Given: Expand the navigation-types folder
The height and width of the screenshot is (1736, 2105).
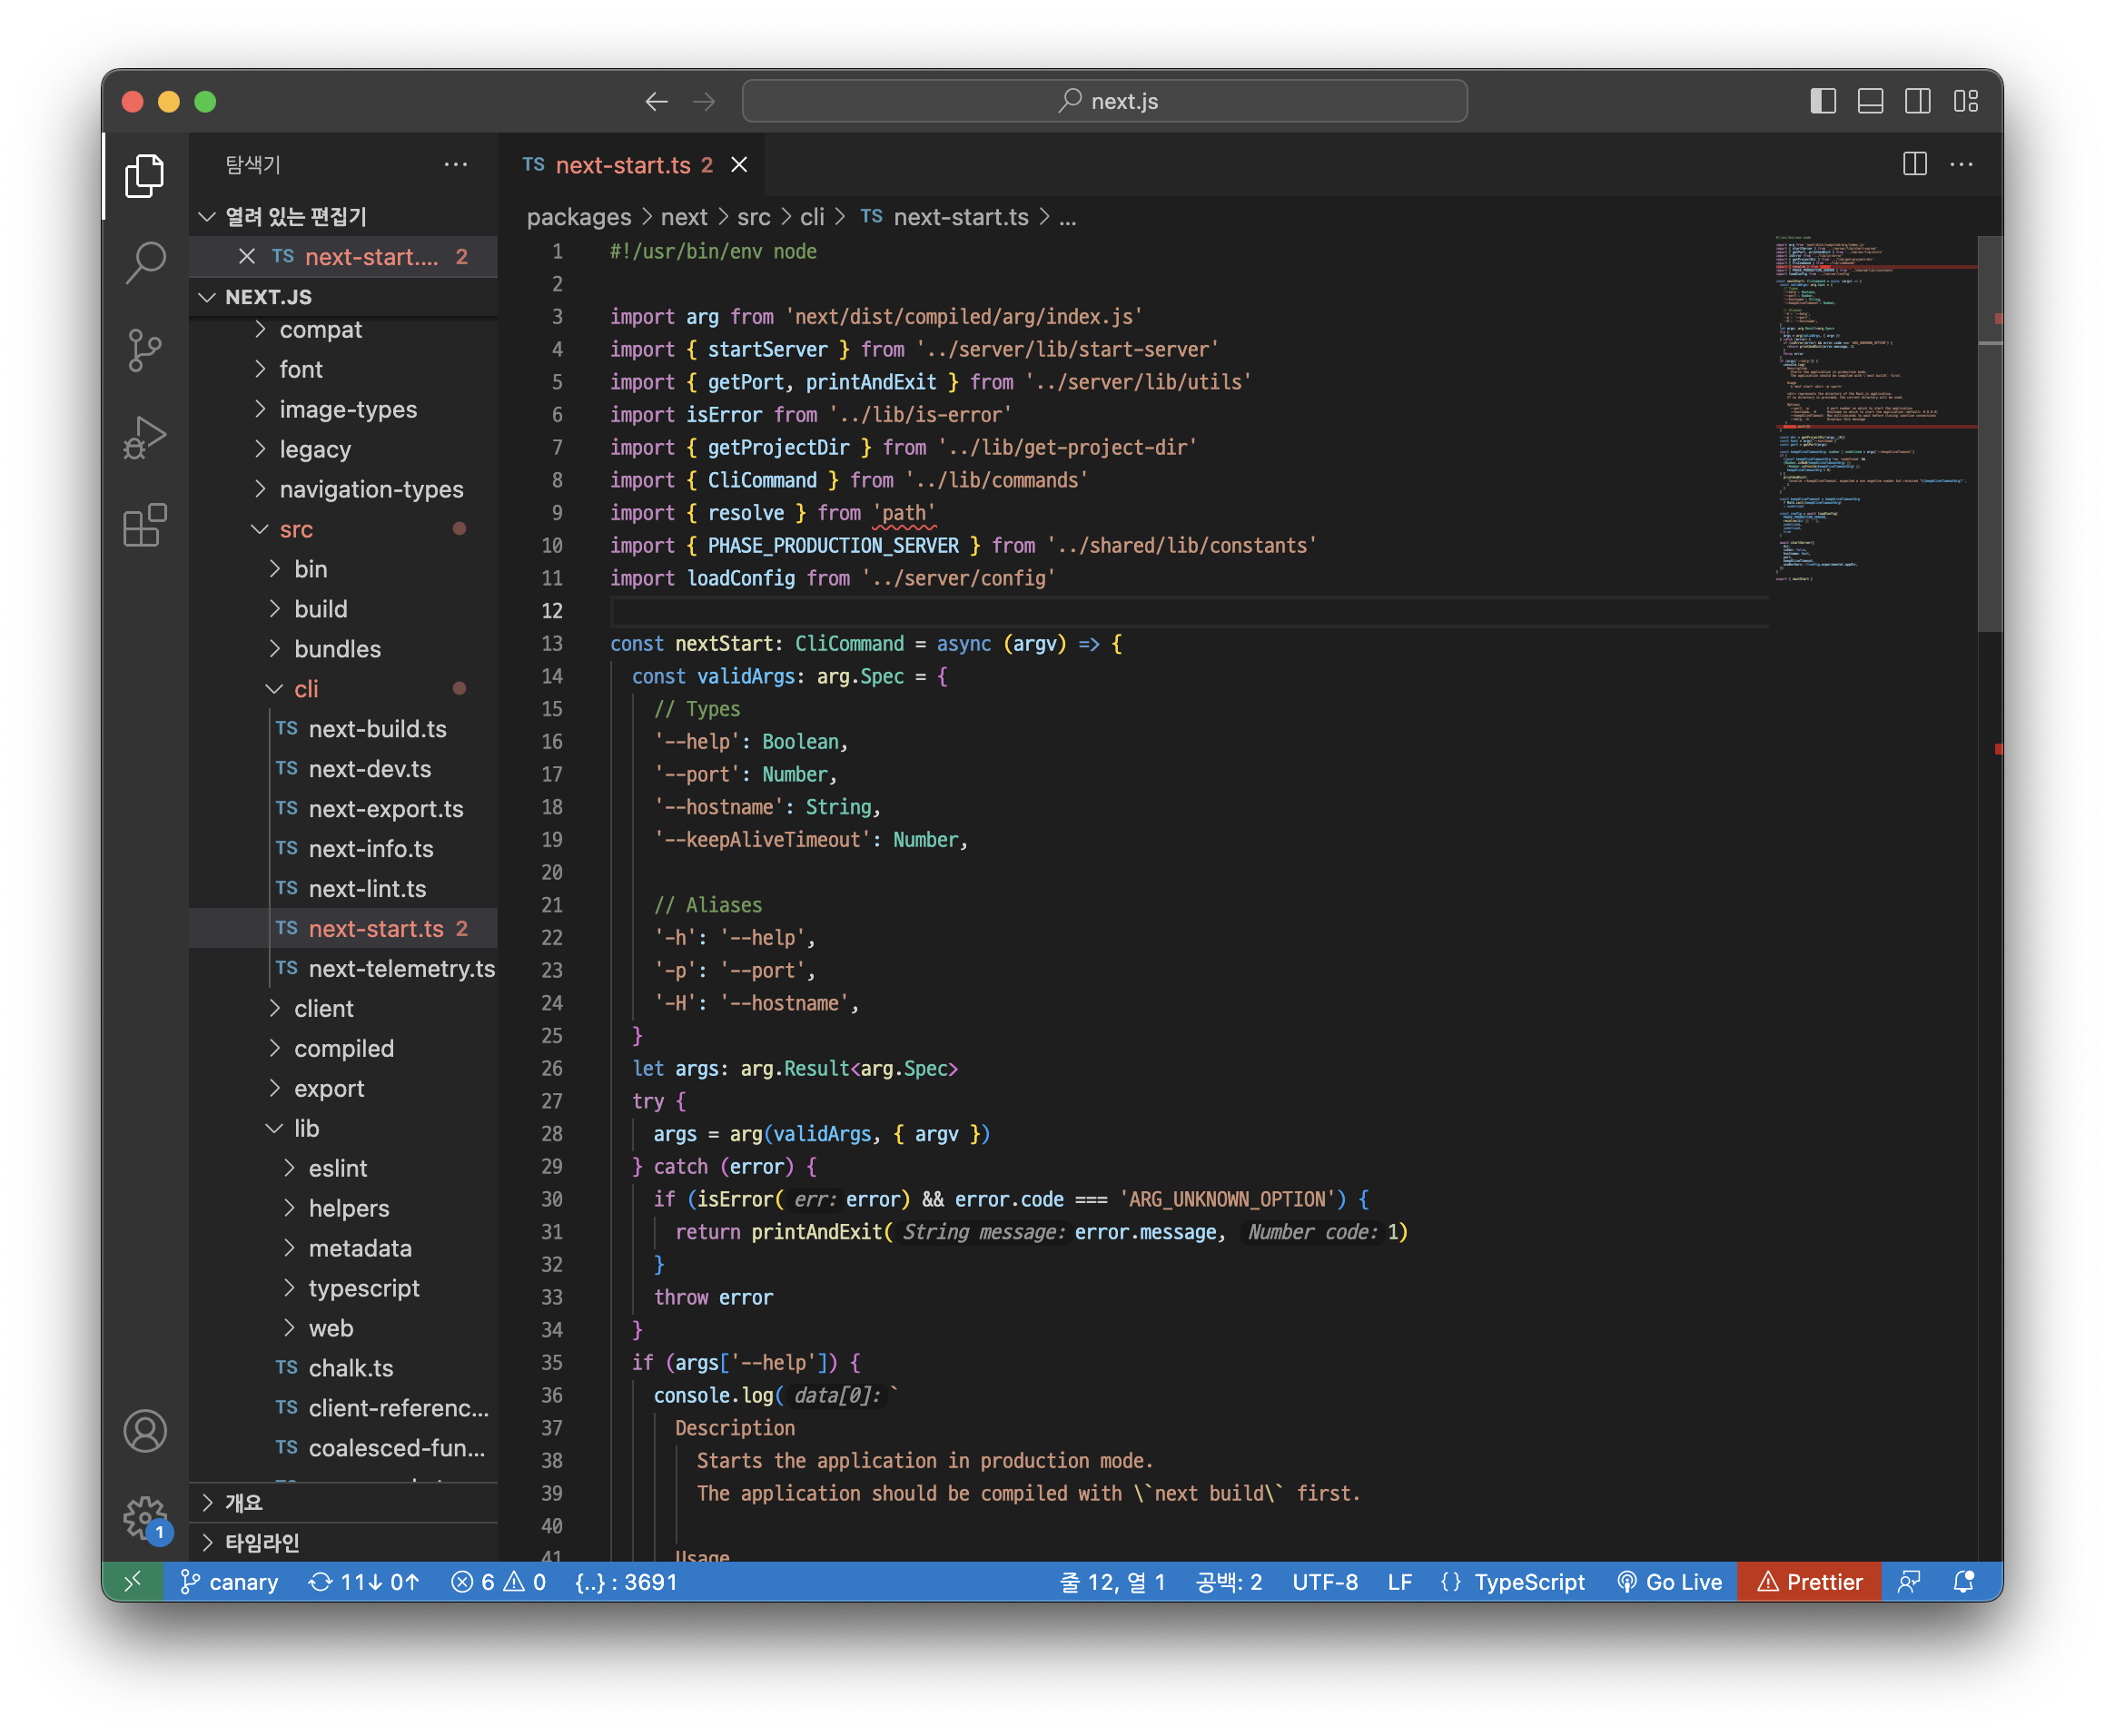Looking at the screenshot, I should tap(343, 489).
